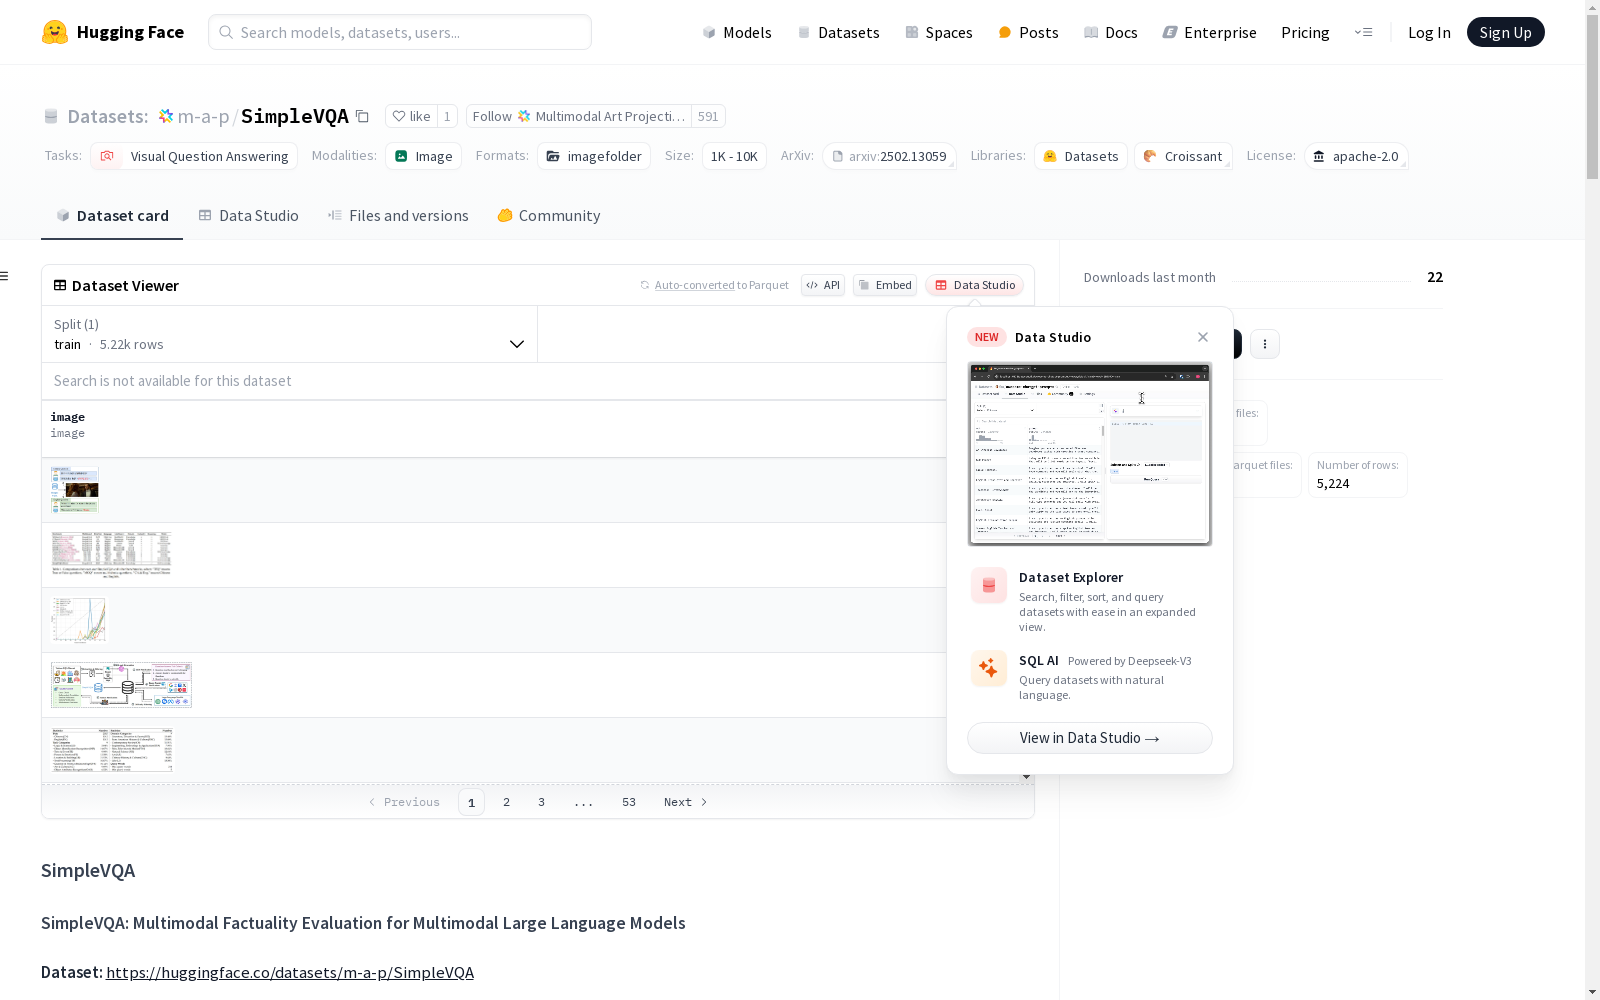Image resolution: width=1600 pixels, height=1000 pixels.
Task: Open the SimpleVQA dataset title link
Action: (295, 117)
